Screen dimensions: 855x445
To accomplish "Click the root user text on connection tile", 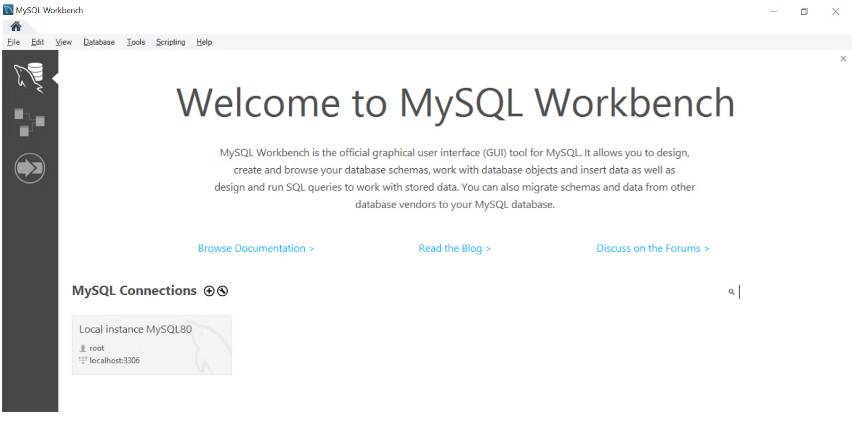I will coord(97,348).
